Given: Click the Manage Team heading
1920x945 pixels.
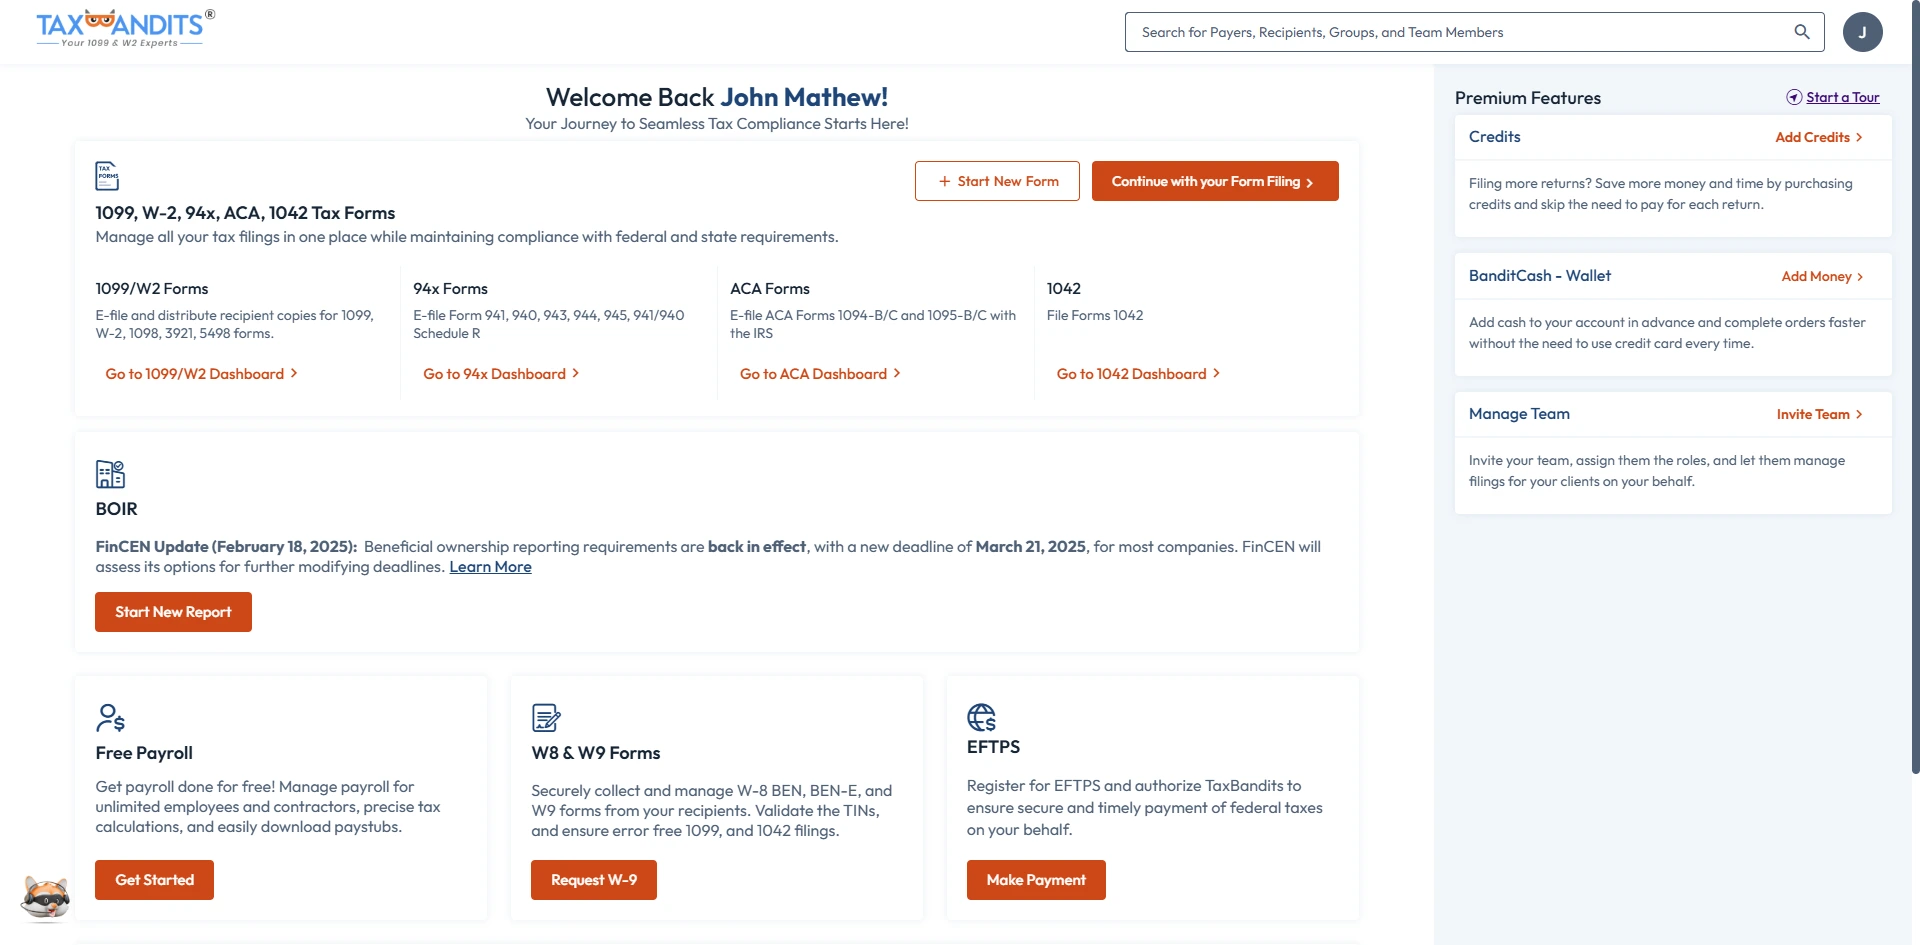Looking at the screenshot, I should (x=1519, y=414).
